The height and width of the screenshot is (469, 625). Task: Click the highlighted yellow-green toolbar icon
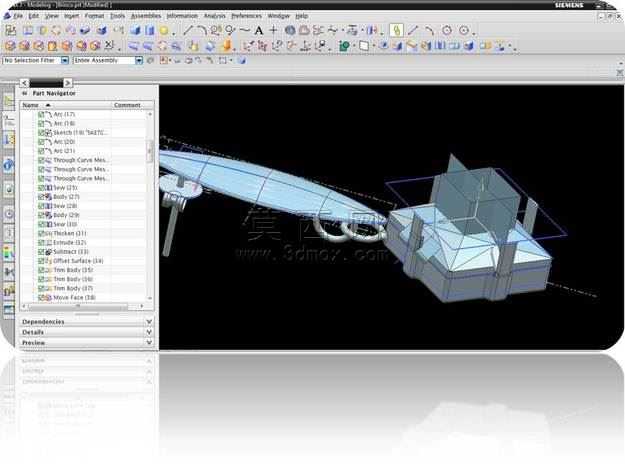(x=396, y=30)
